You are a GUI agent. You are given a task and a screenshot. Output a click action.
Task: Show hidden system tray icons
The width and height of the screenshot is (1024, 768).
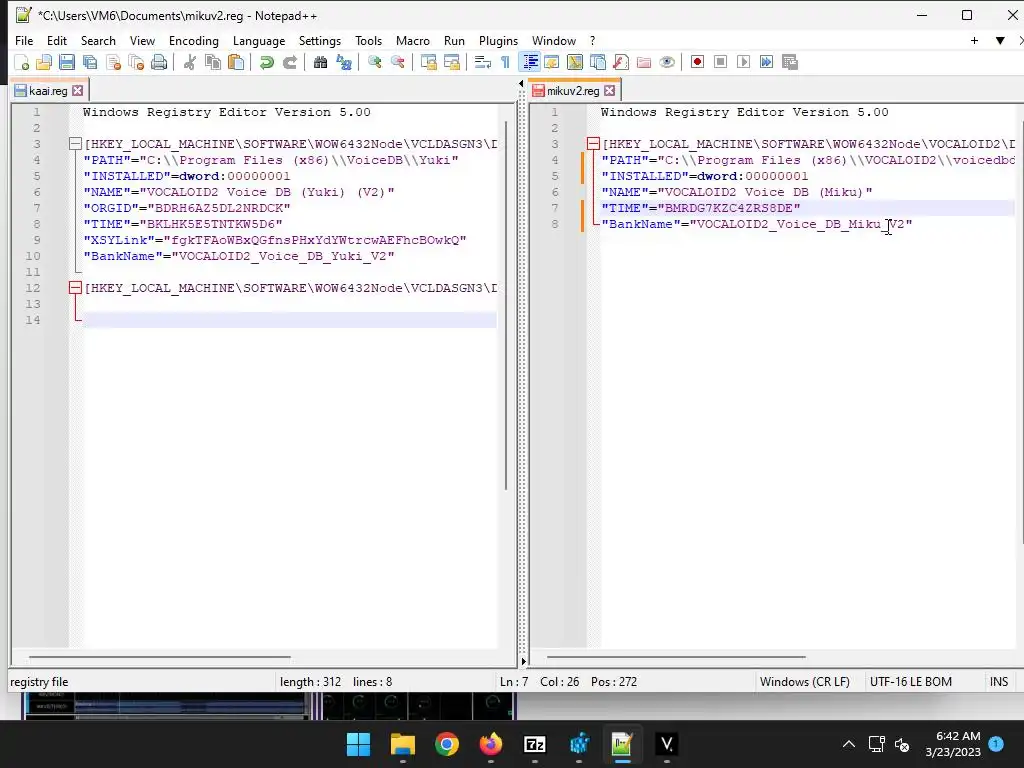(848, 744)
